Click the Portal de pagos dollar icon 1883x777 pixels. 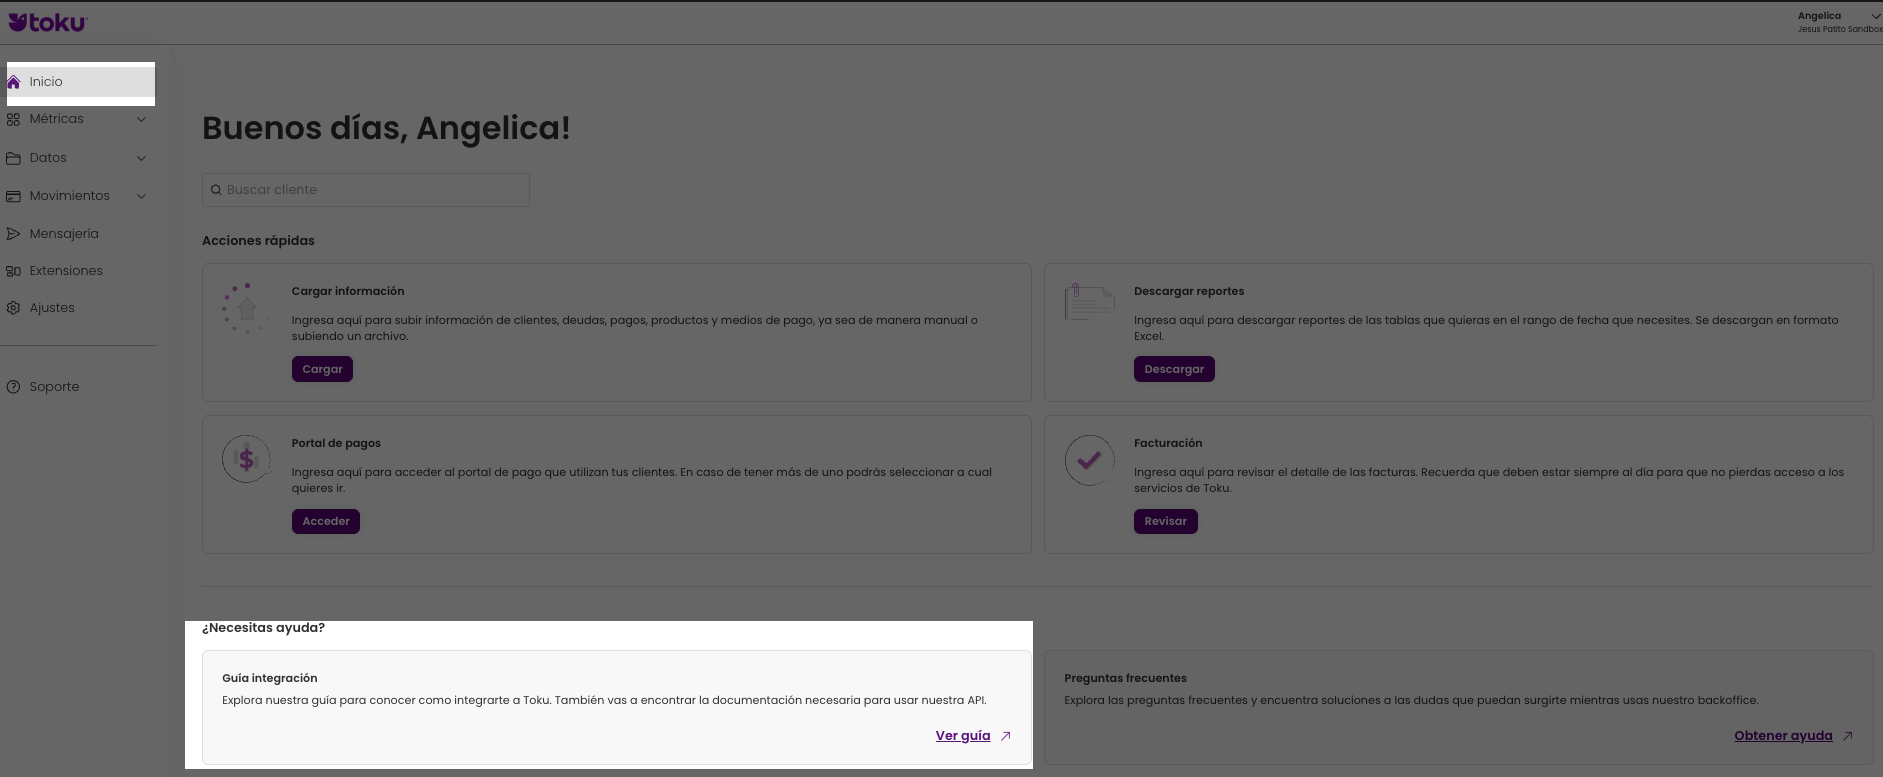coord(246,460)
